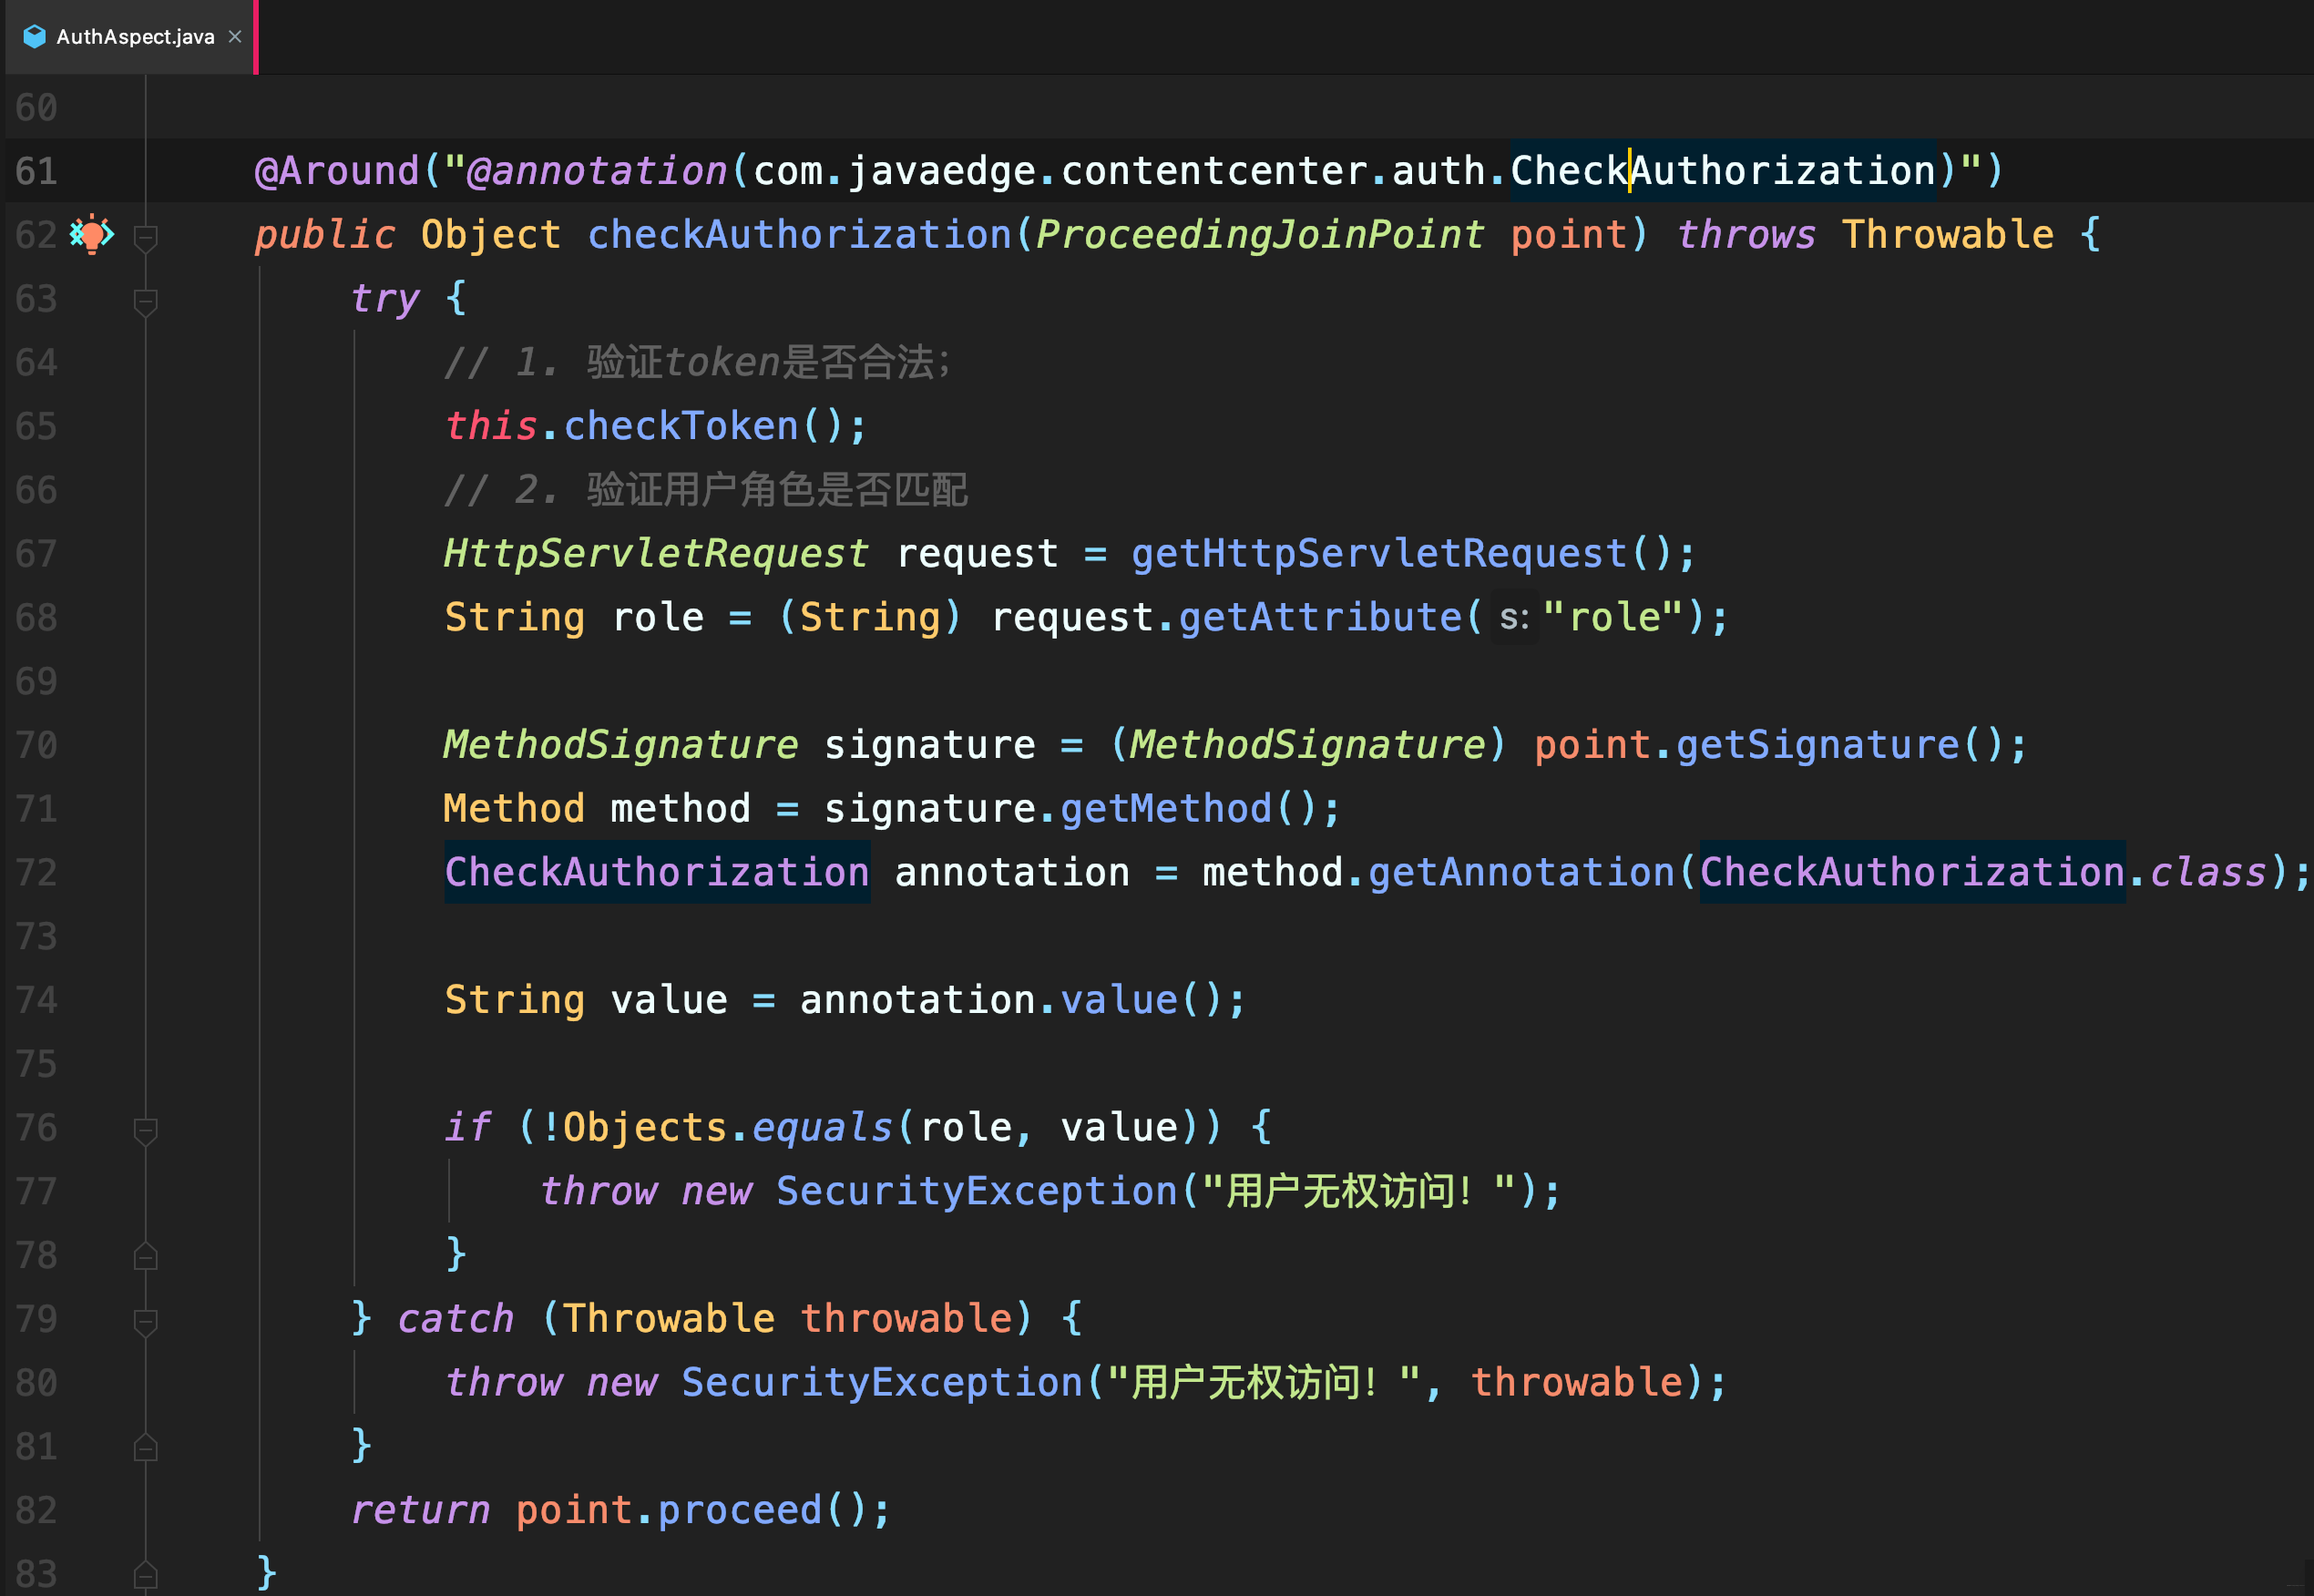Screen dimensions: 2314x1596
Task: Click the checkAuthorization method name
Action: point(799,235)
